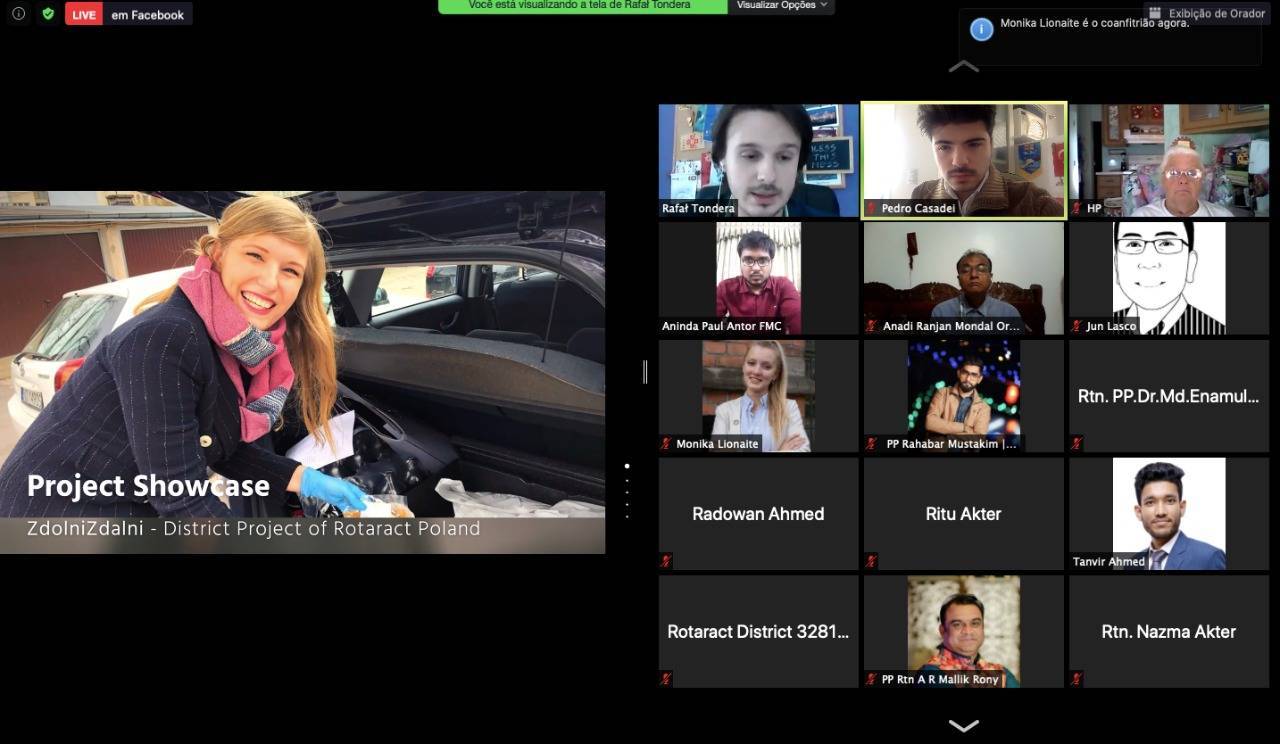Select Tanvir Ahmed's participant tile

(1168, 513)
